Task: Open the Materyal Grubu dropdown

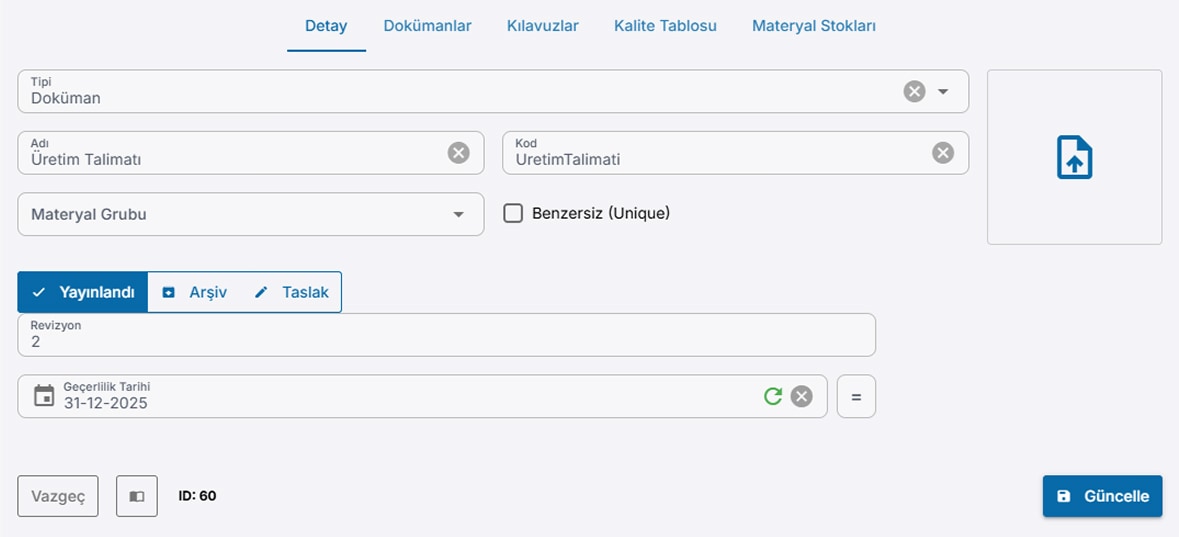Action: coord(250,214)
